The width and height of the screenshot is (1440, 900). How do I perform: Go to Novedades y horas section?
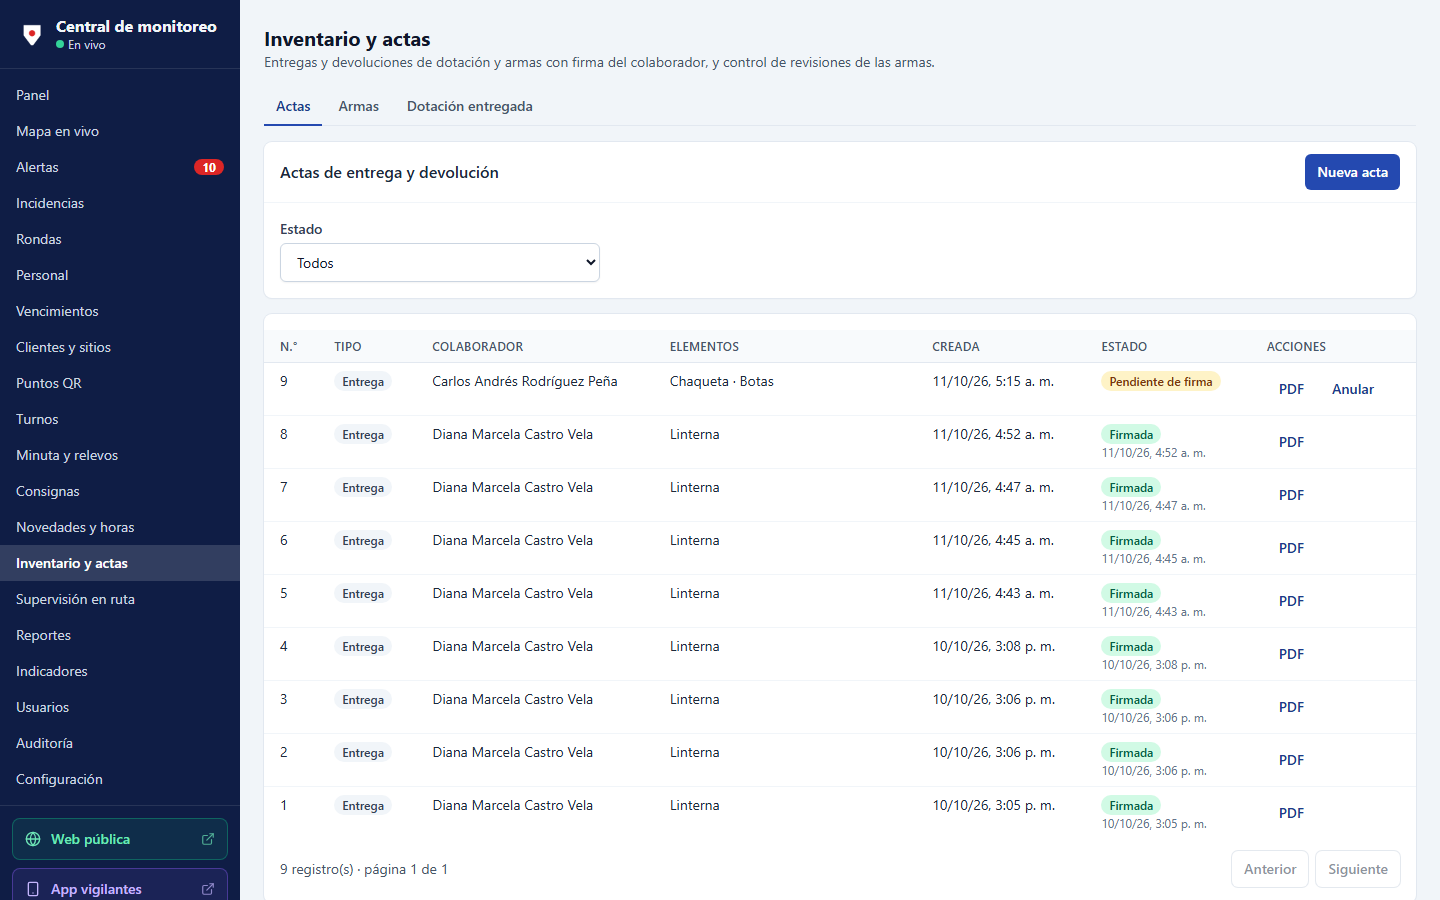[x=120, y=527]
